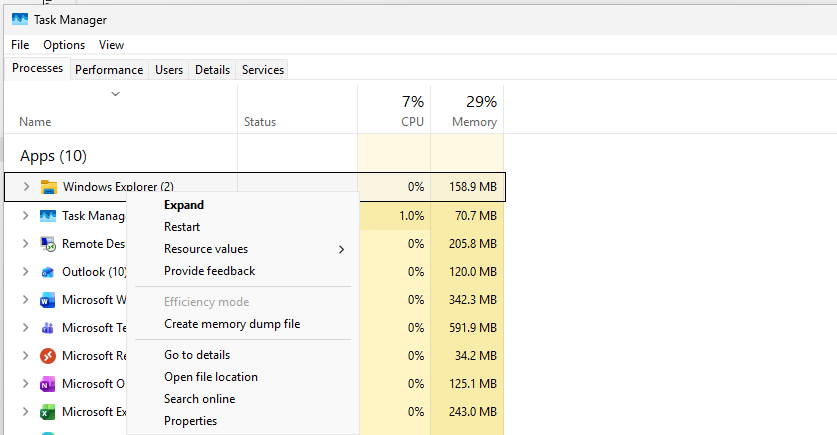This screenshot has width=837, height=435.
Task: Click the Task Manager process icon
Action: [48, 216]
